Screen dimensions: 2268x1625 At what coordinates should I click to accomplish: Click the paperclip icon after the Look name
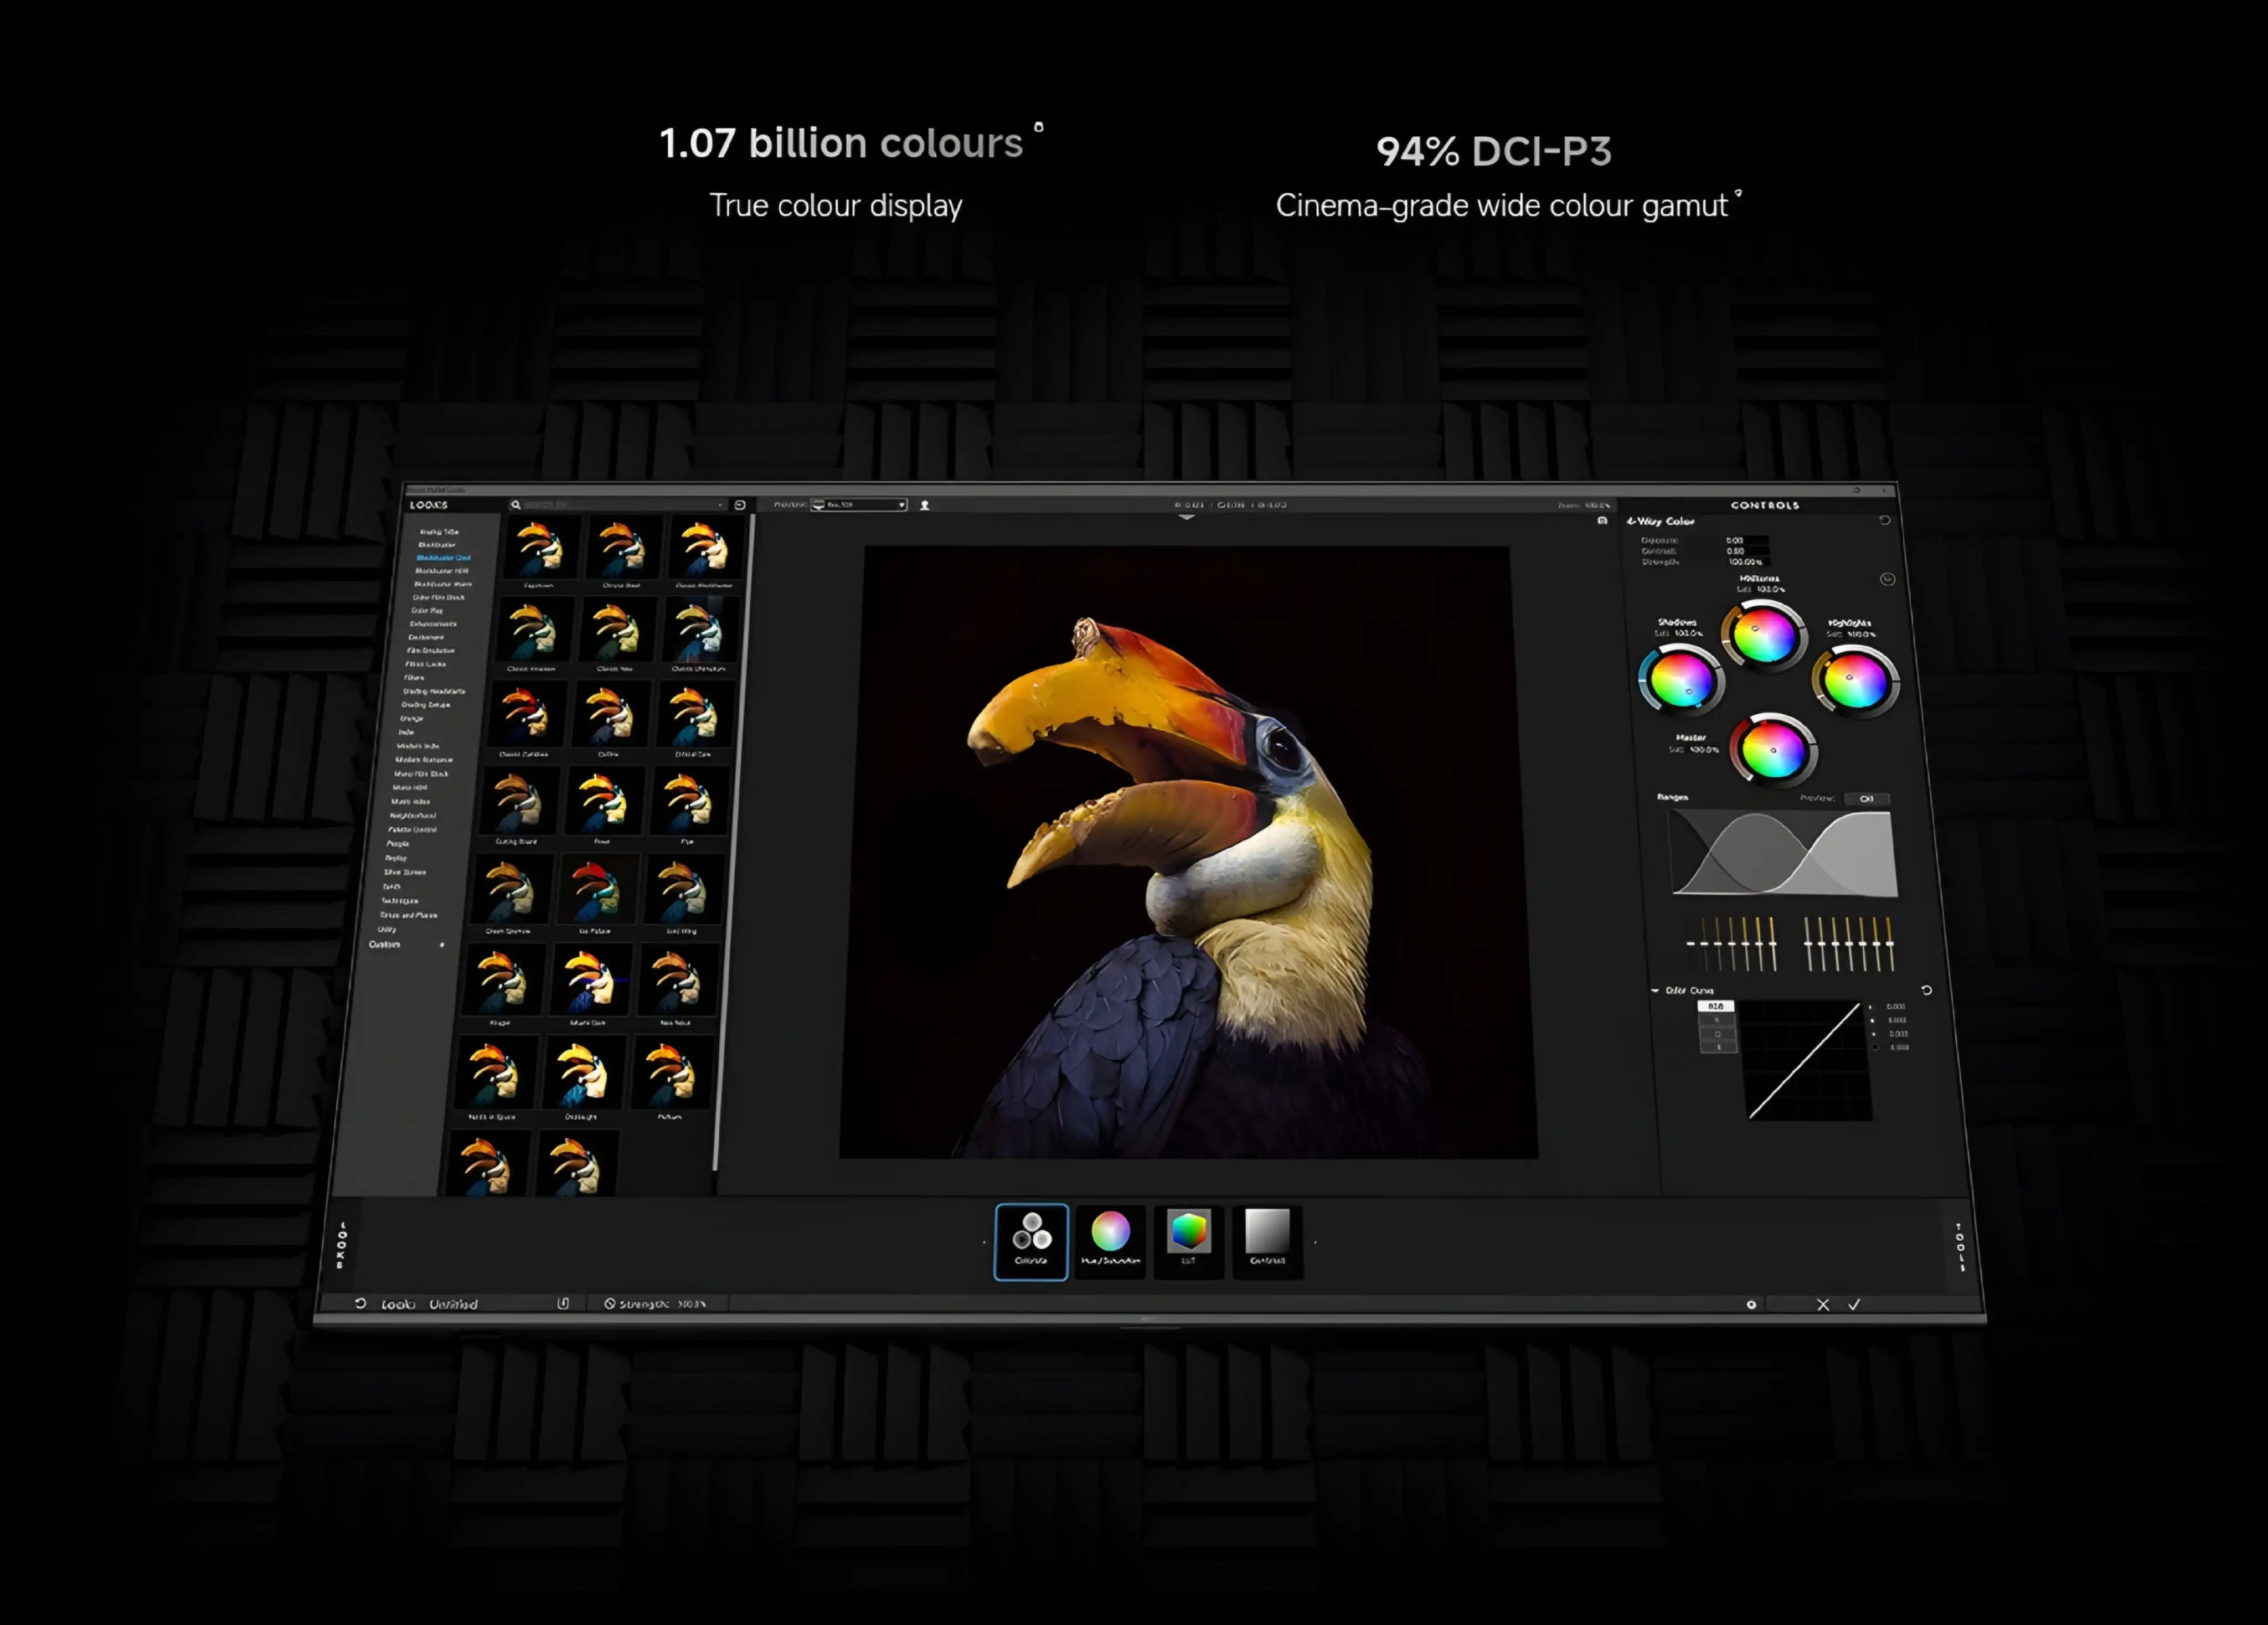pyautogui.click(x=563, y=1304)
